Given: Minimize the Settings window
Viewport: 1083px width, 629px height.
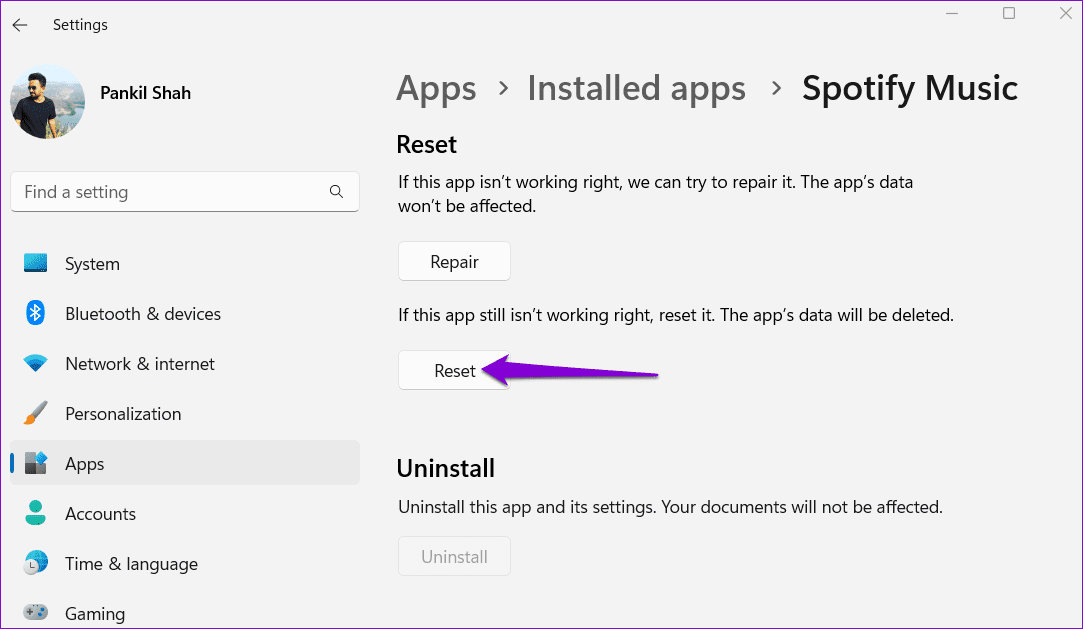Looking at the screenshot, I should tap(952, 14).
